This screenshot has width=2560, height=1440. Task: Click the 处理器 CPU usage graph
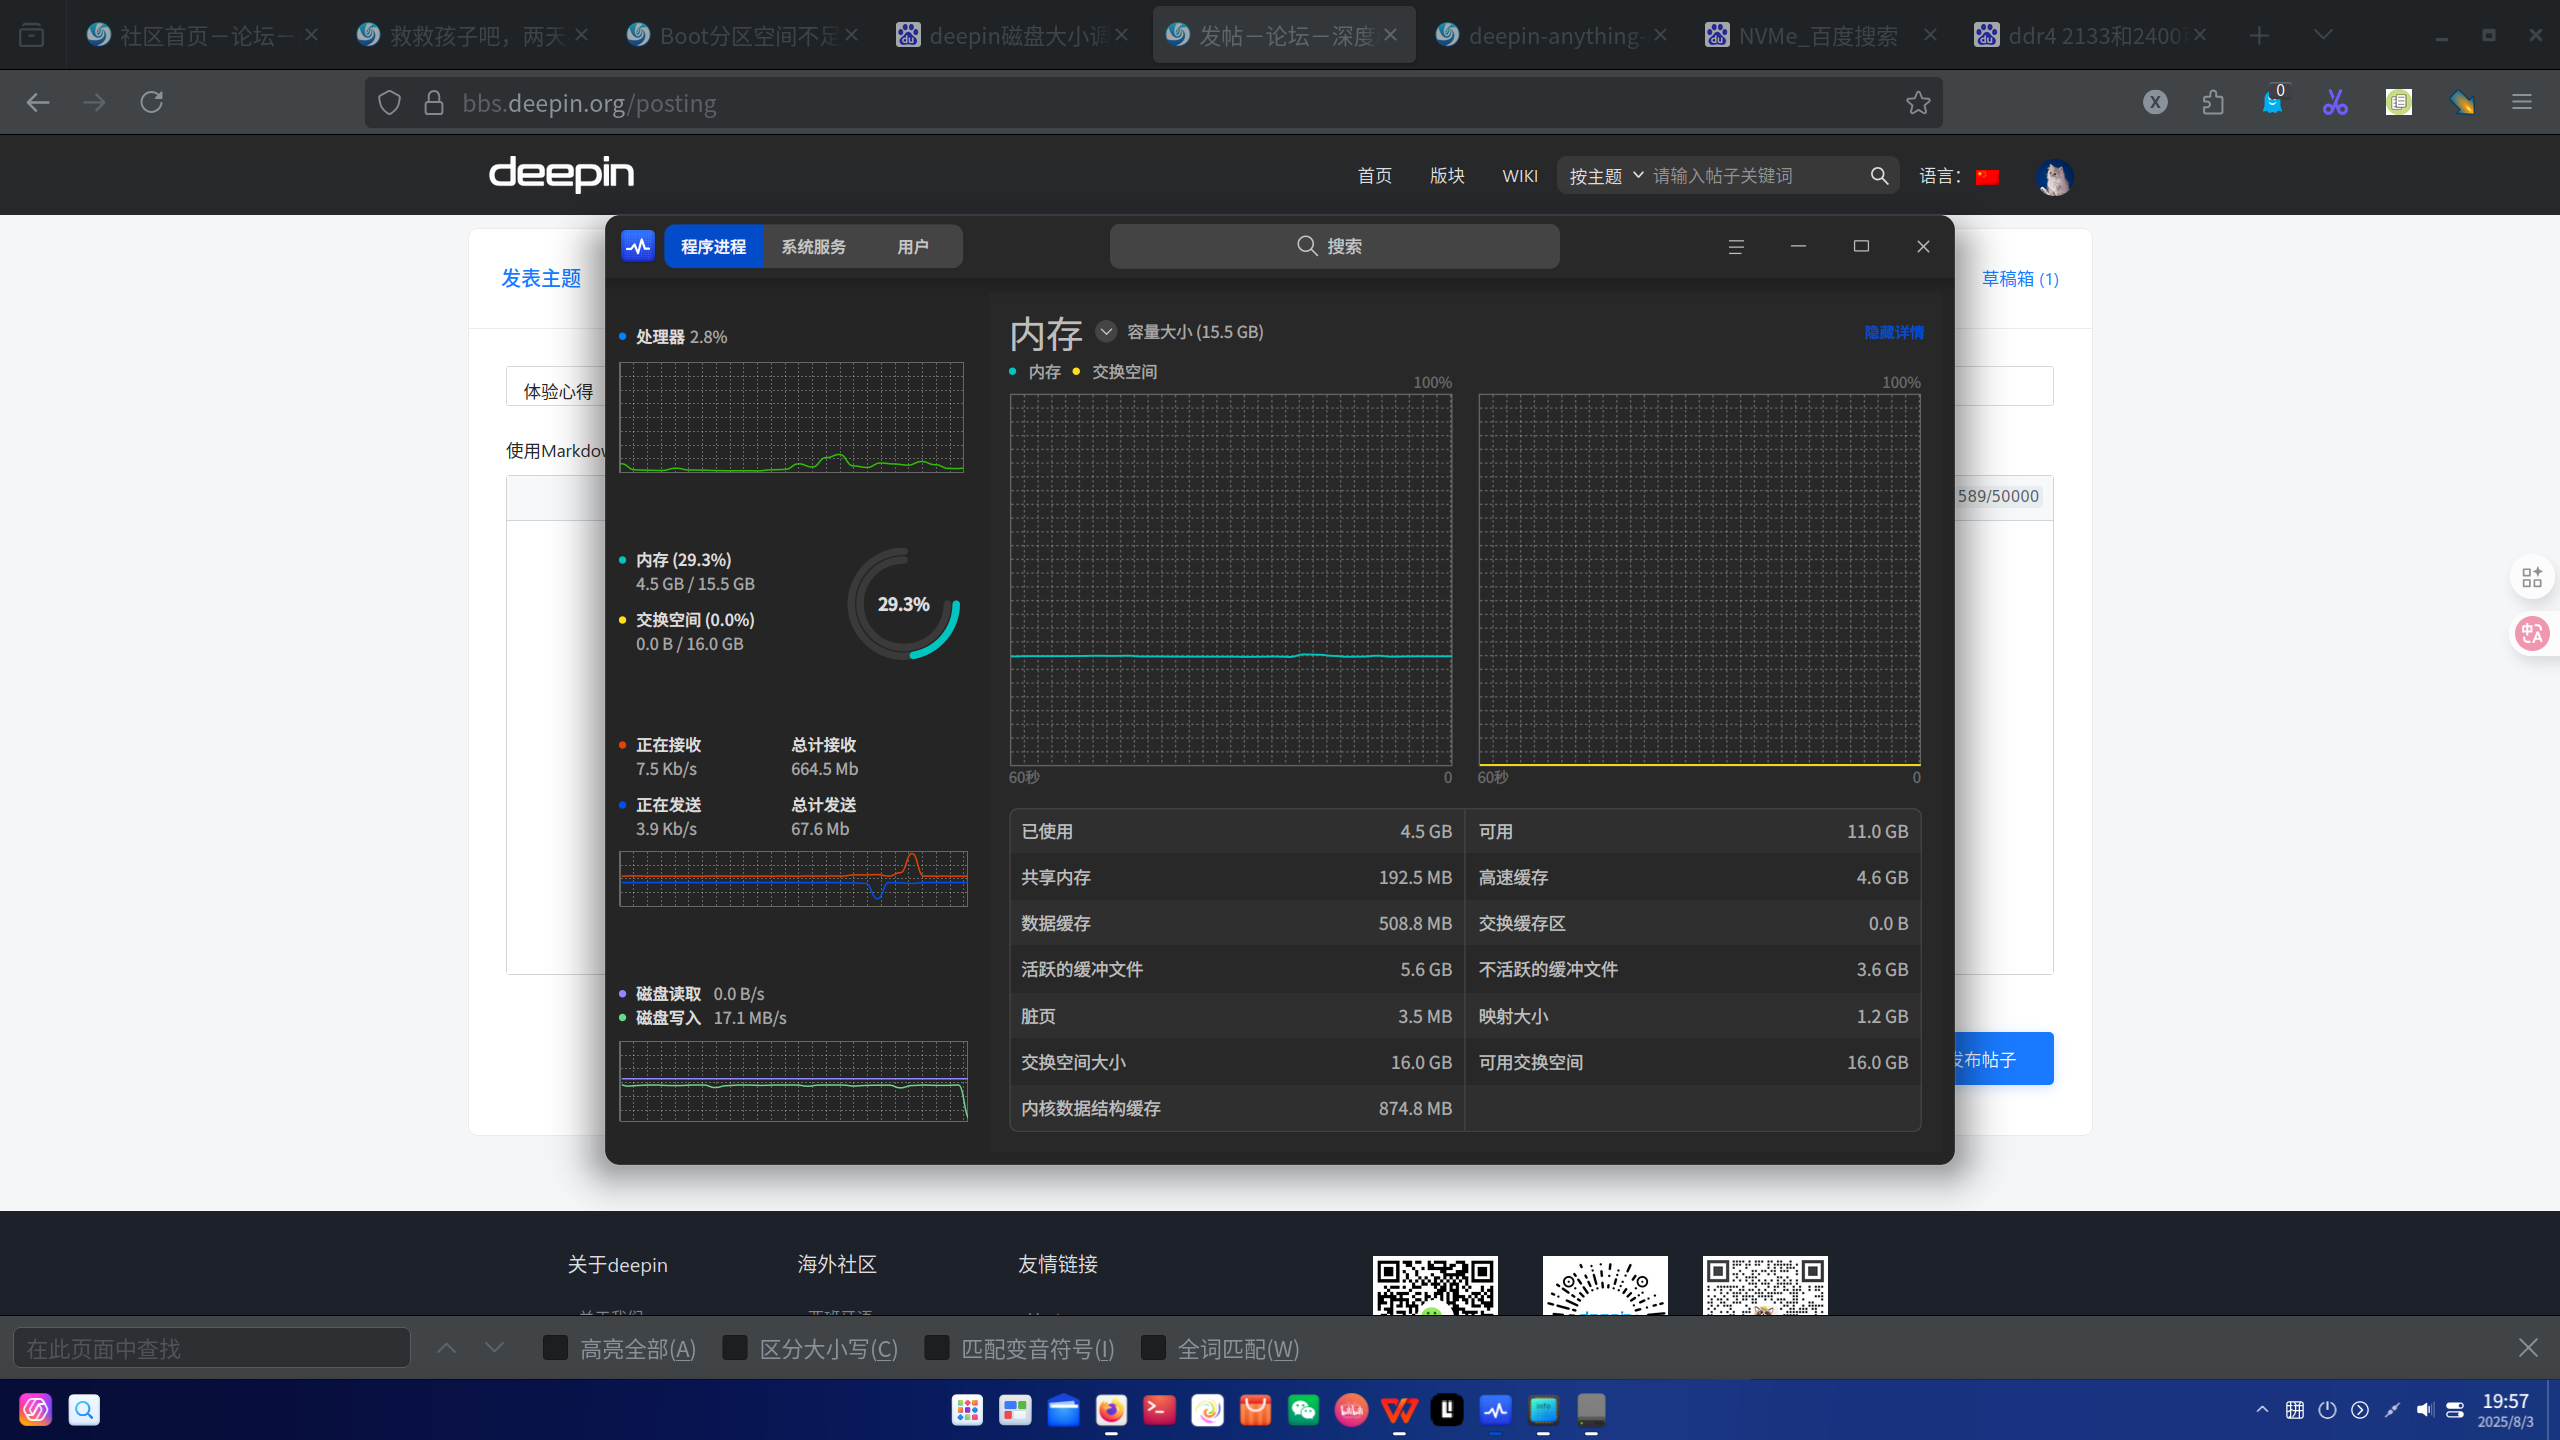791,417
